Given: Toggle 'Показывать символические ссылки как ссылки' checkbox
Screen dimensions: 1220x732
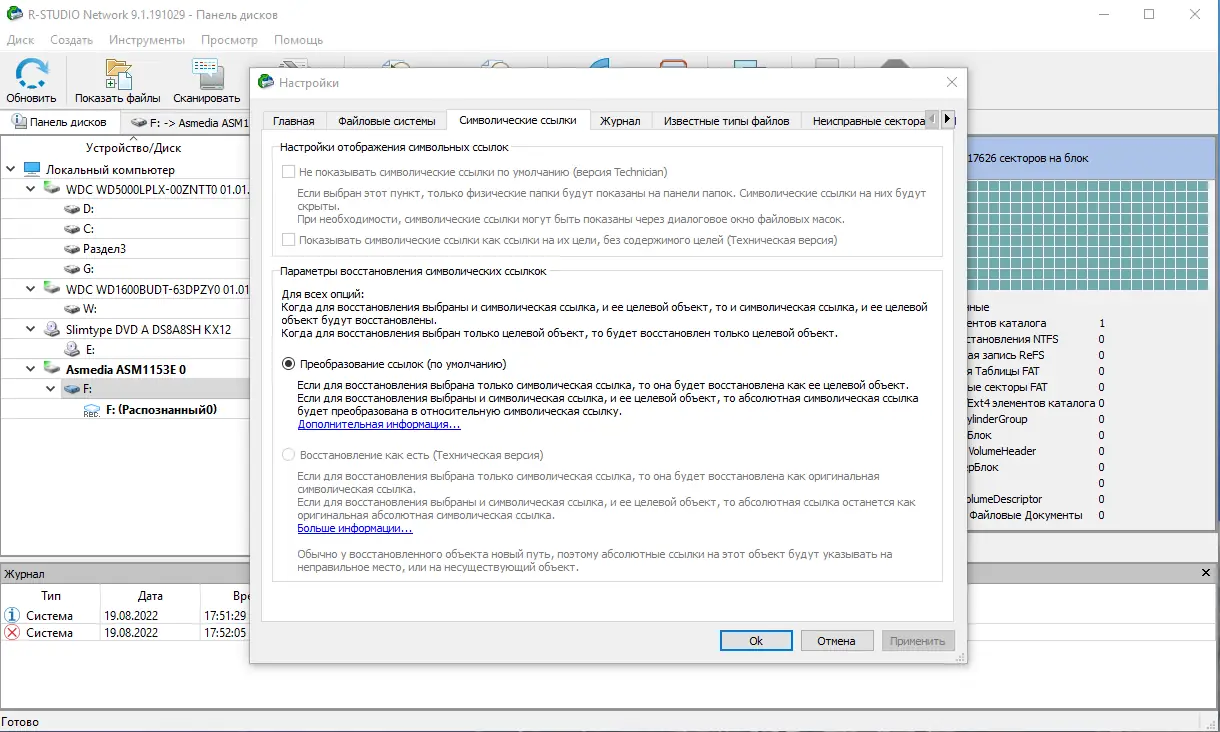Looking at the screenshot, I should (x=289, y=240).
